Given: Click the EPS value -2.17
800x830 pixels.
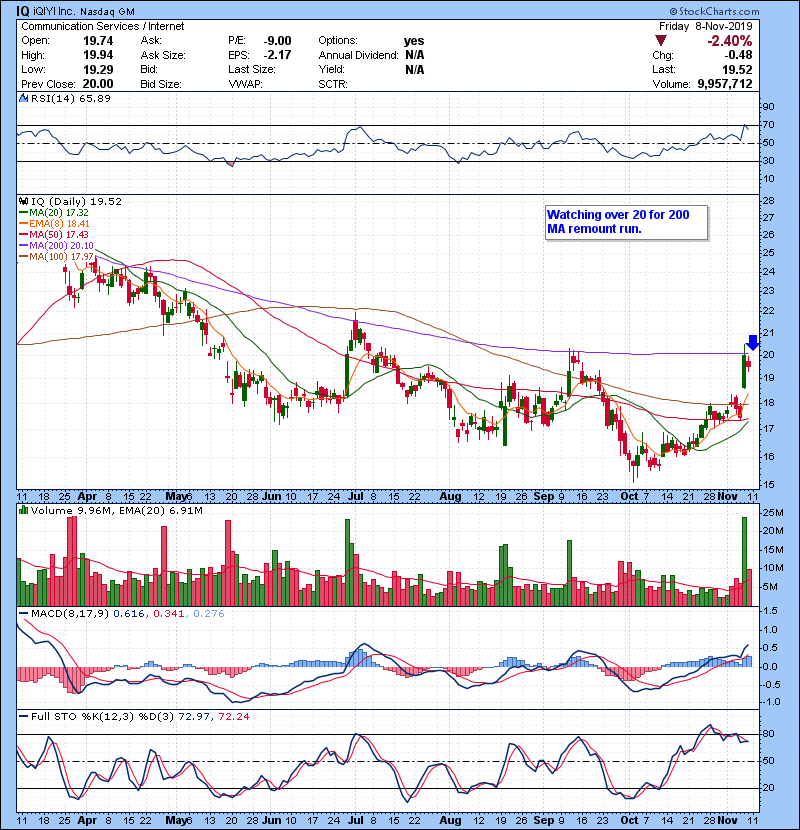Looking at the screenshot, I should tap(277, 55).
